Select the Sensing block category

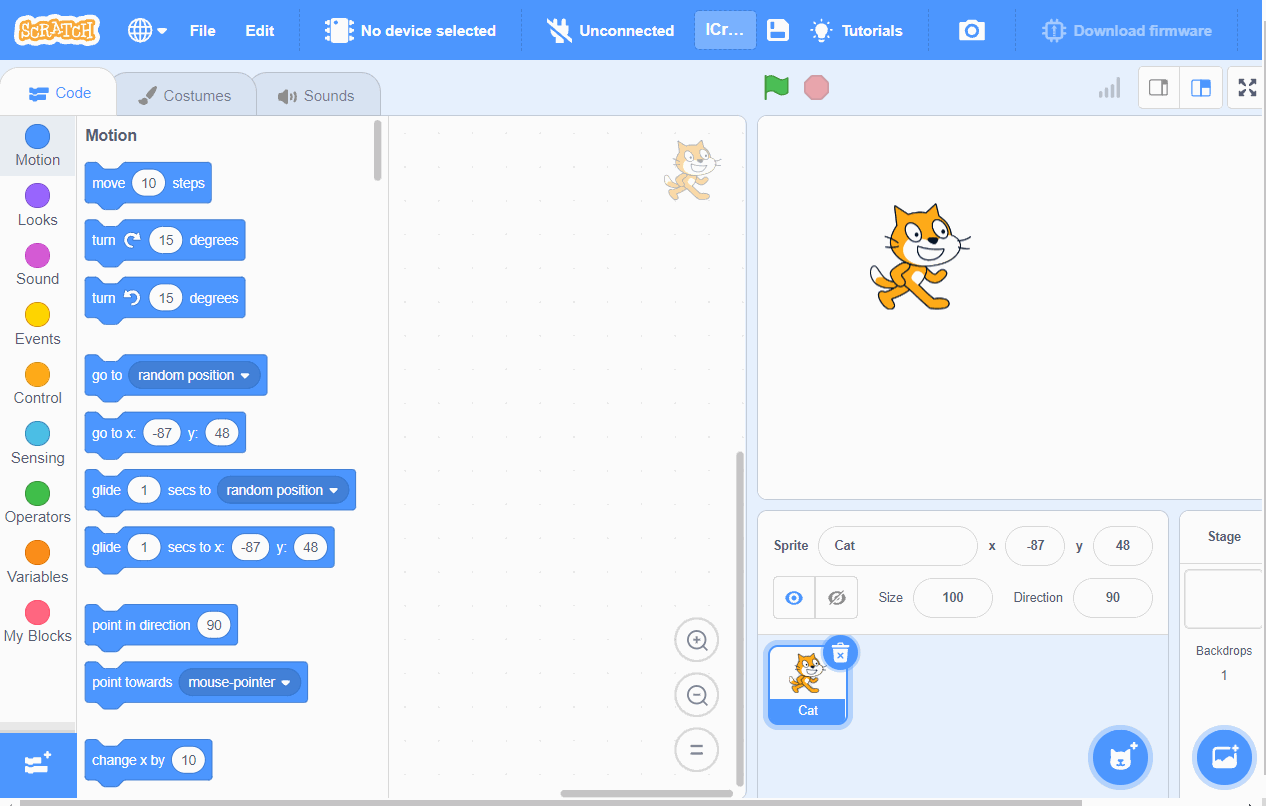point(37,443)
